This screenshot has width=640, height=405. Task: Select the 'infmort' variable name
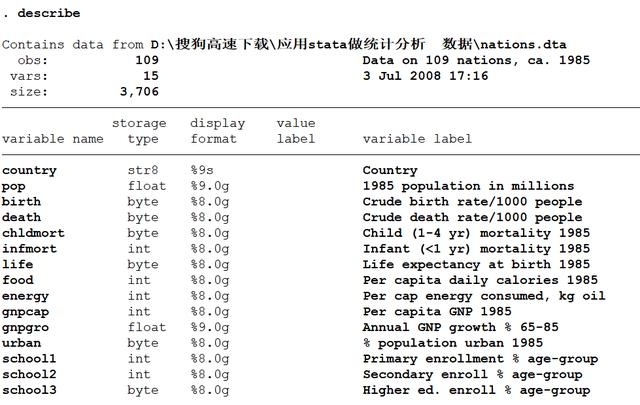[x=29, y=249]
